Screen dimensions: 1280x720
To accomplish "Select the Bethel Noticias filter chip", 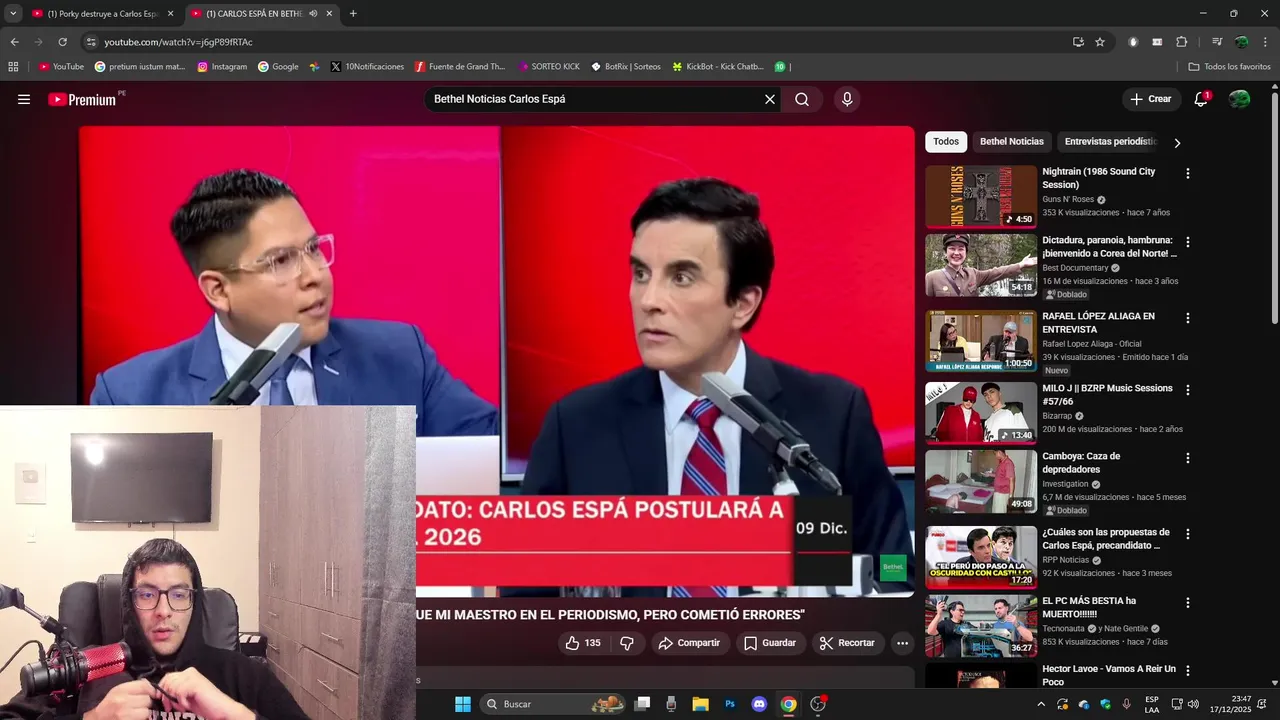I will [1011, 142].
